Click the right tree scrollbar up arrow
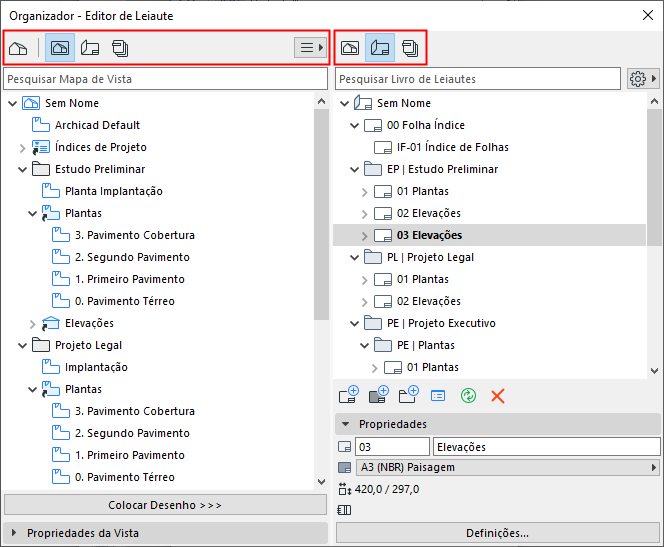 tap(654, 101)
